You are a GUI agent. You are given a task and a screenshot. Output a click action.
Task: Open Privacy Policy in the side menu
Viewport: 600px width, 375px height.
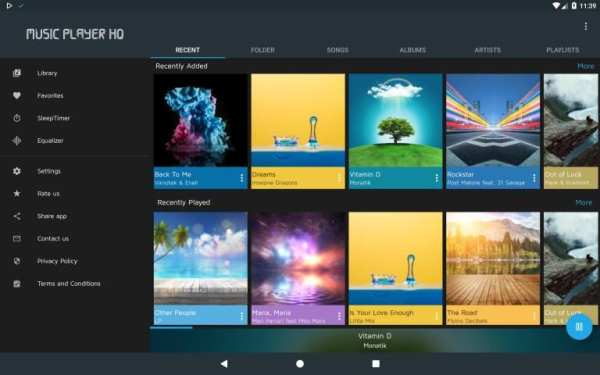click(57, 261)
